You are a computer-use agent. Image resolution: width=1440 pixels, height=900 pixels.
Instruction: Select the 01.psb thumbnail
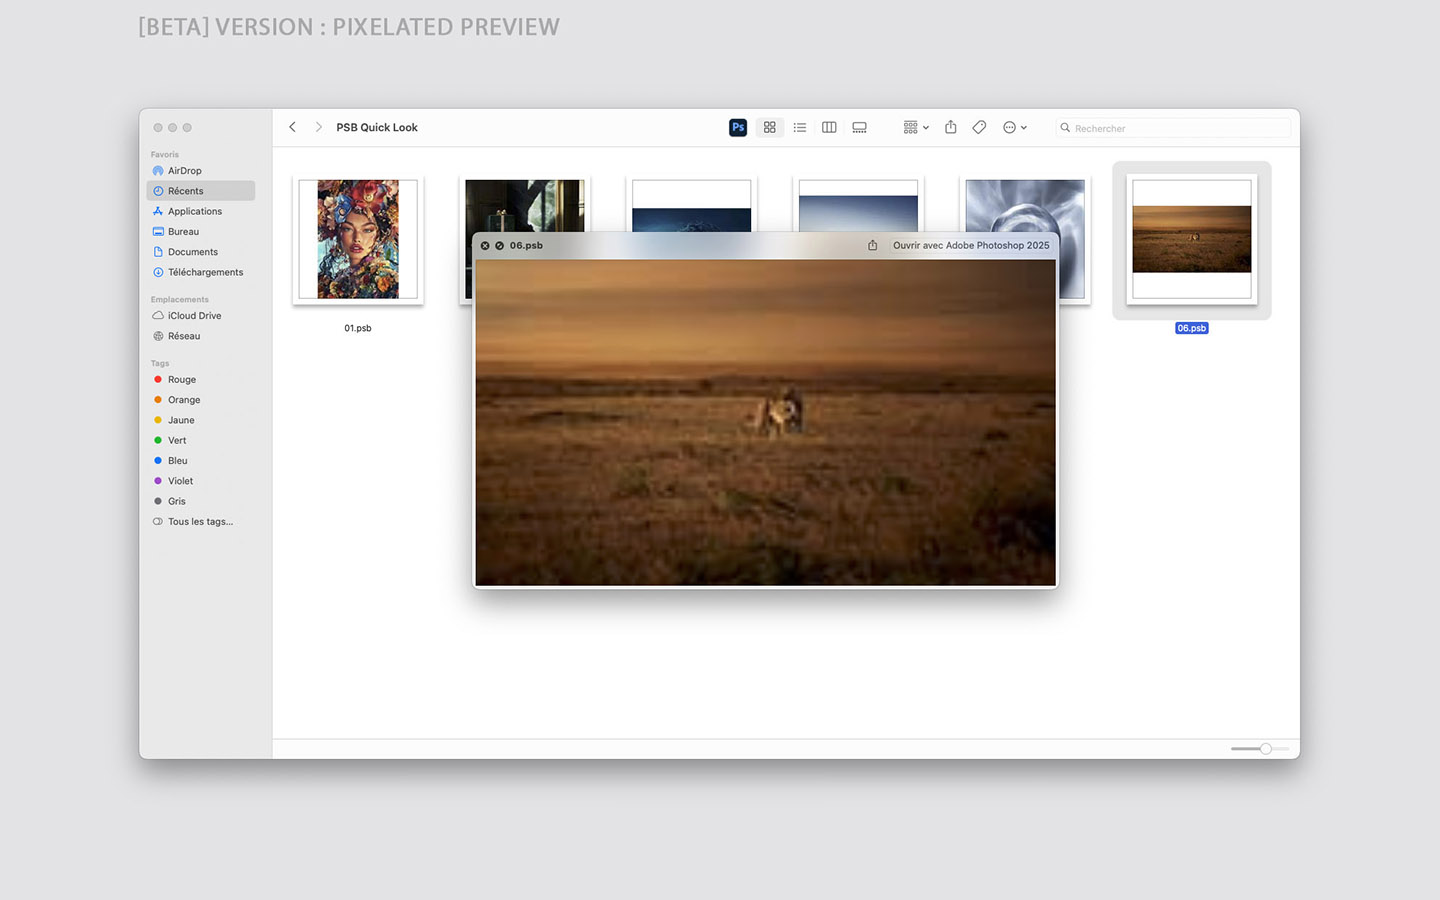point(358,240)
